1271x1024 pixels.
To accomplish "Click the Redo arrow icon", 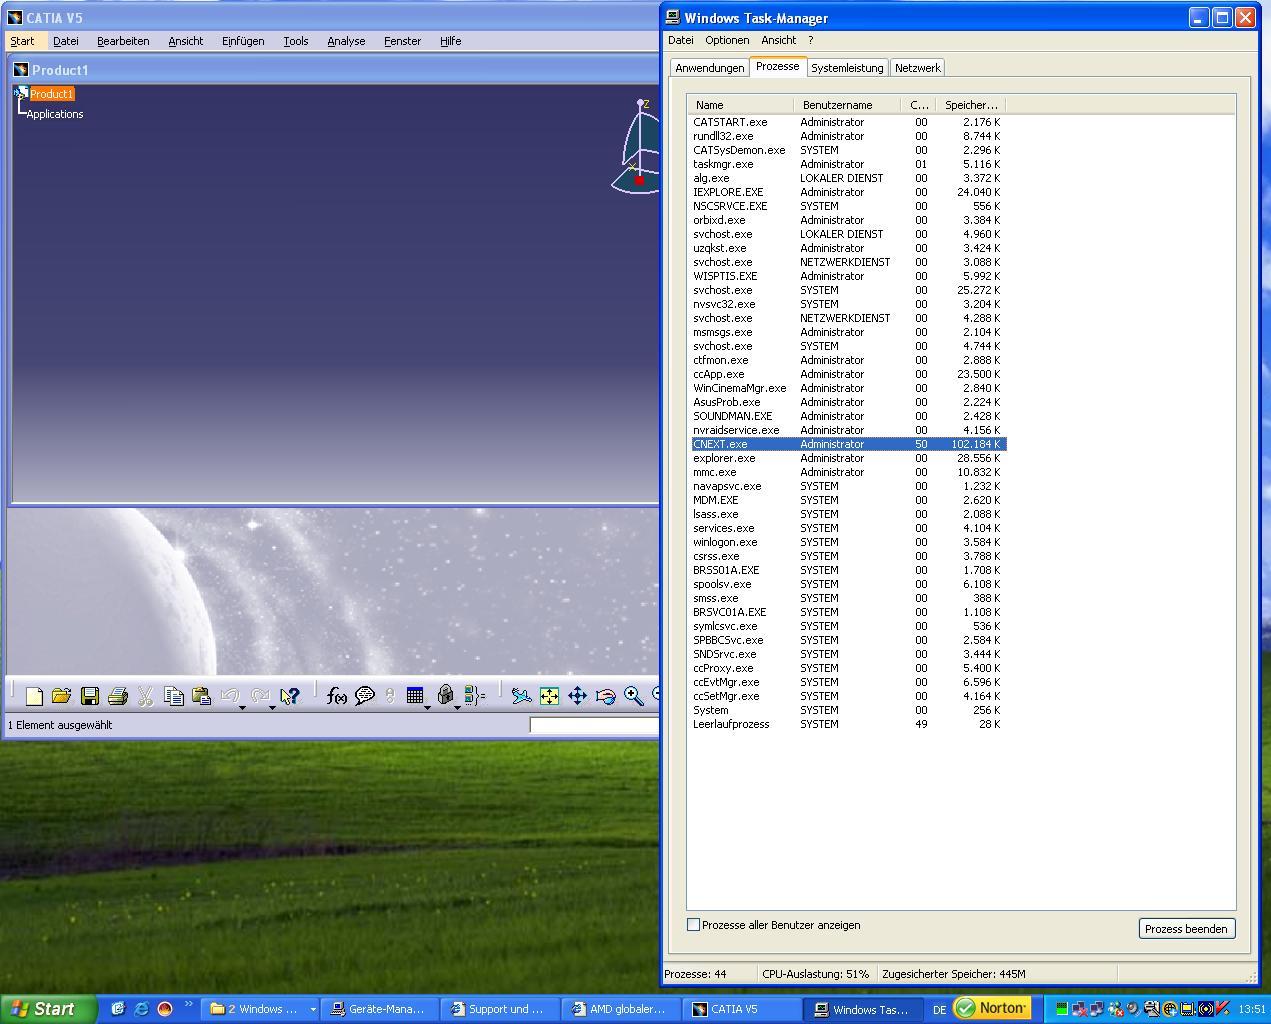I will 260,696.
